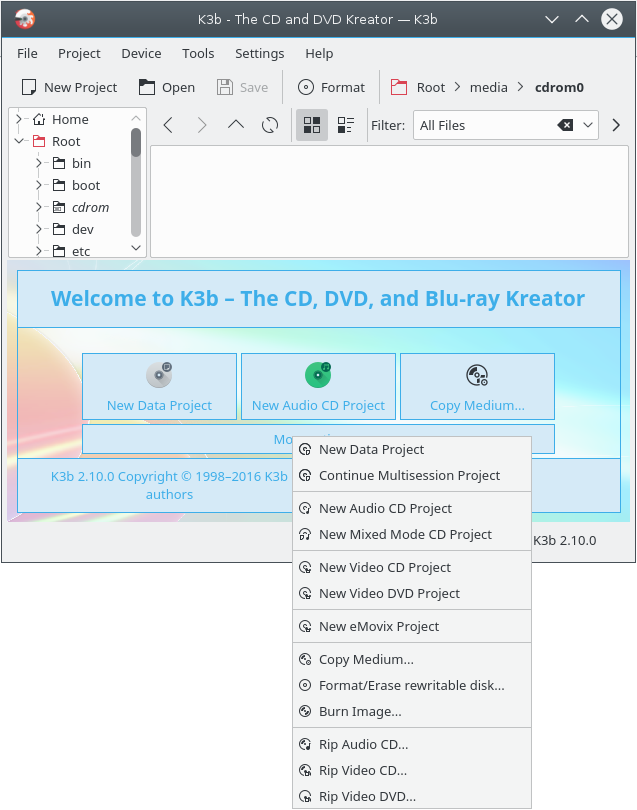637x810 pixels.
Task: Open a project with the Open icon
Action: pos(147,87)
